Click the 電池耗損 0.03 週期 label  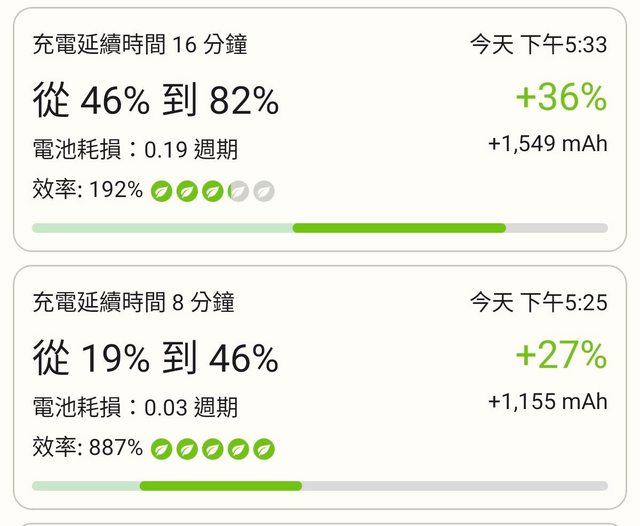click(135, 408)
